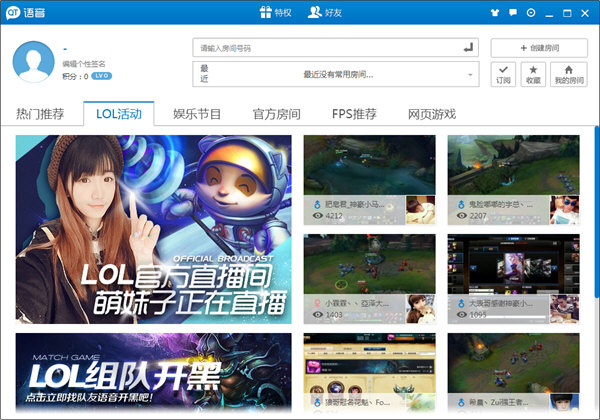Open the FPS推荐 tab

pos(355,114)
